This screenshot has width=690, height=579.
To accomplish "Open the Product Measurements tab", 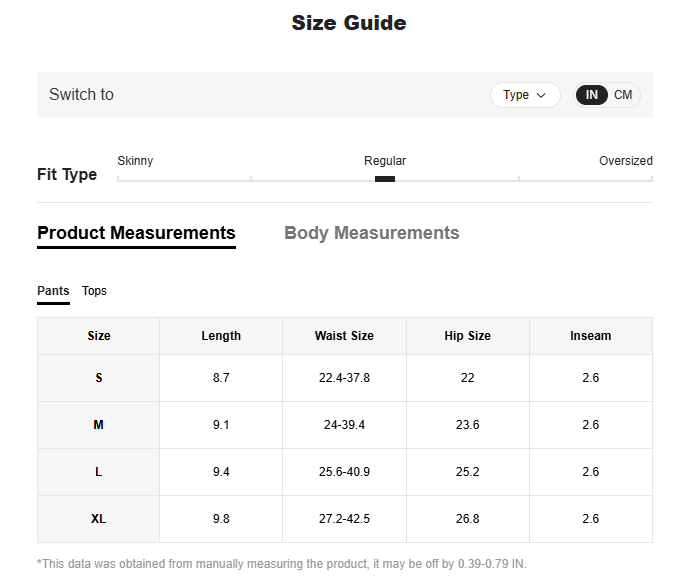I will click(x=136, y=233).
